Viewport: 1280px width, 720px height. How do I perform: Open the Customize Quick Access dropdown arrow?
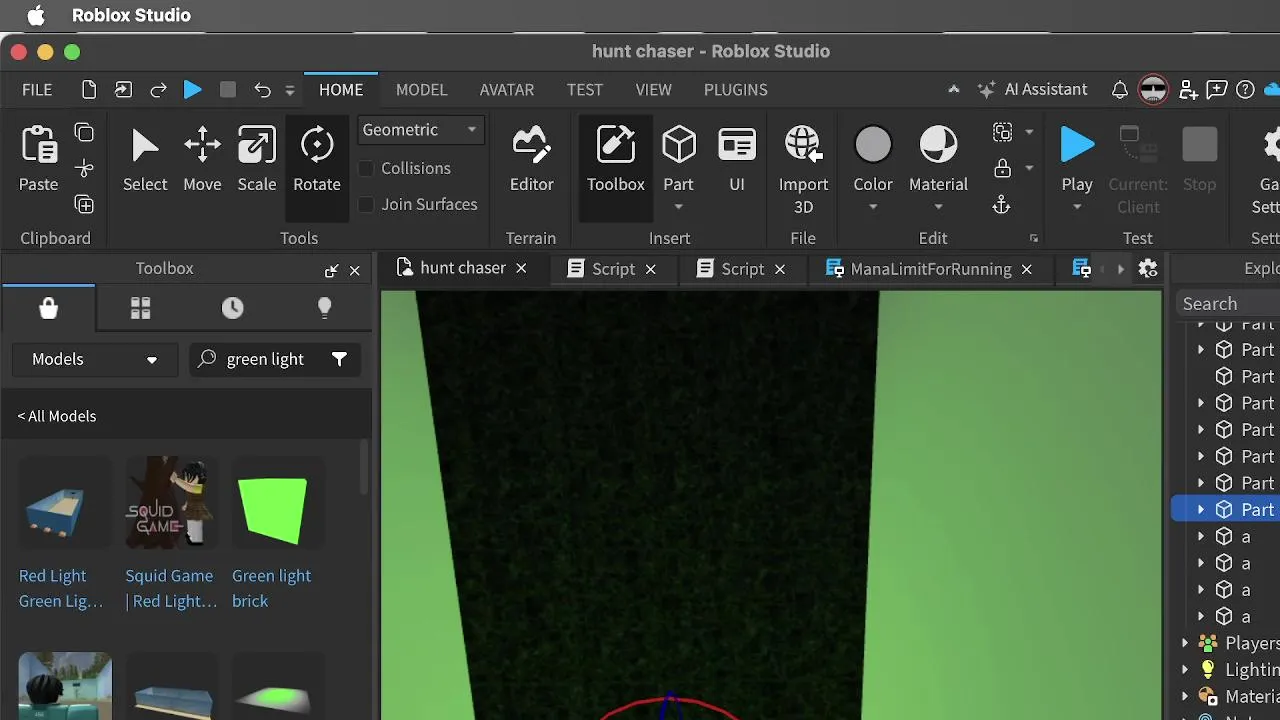(x=290, y=90)
